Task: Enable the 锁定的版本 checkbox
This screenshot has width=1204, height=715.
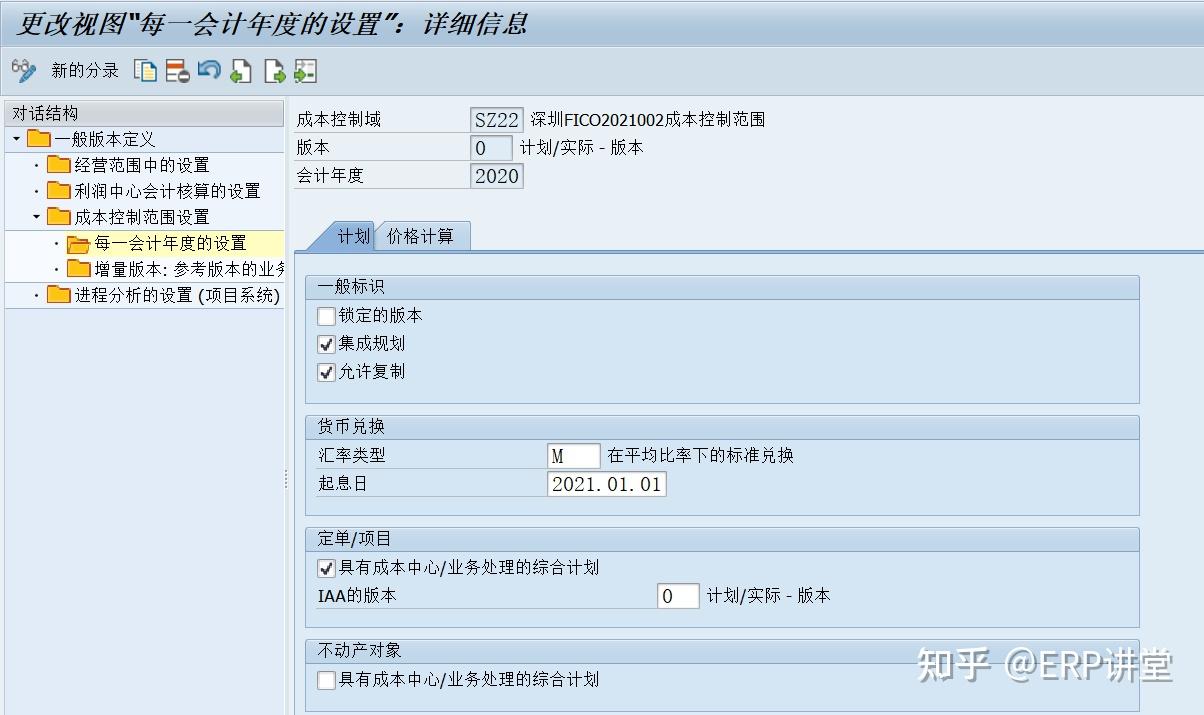Action: (x=326, y=316)
